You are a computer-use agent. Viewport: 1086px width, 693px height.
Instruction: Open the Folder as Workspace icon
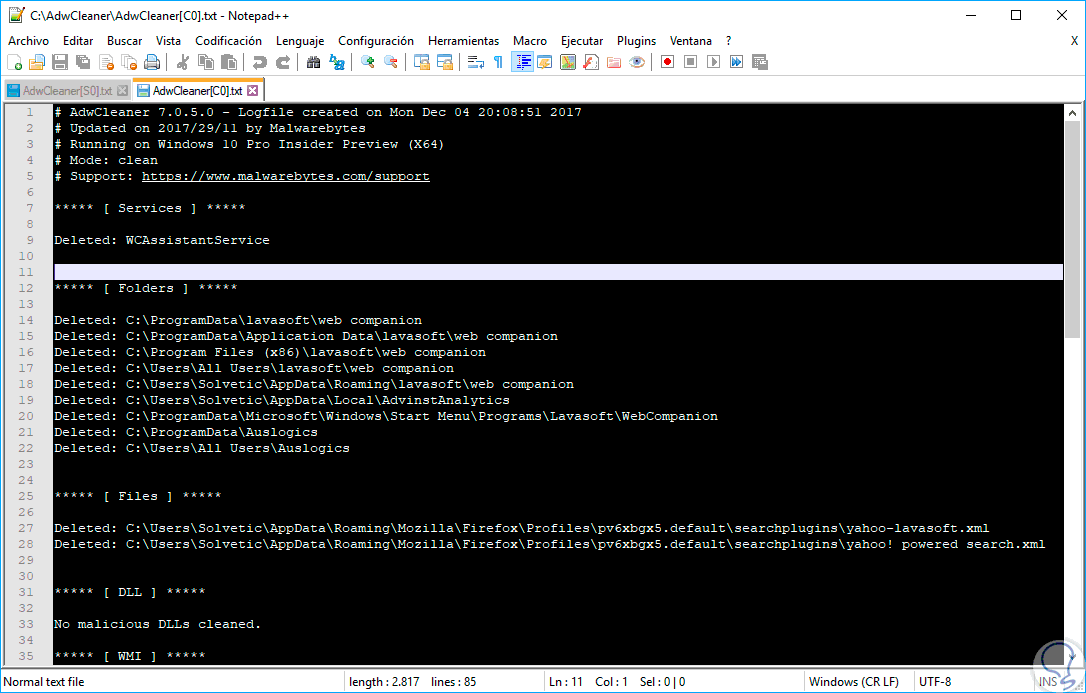[614, 62]
